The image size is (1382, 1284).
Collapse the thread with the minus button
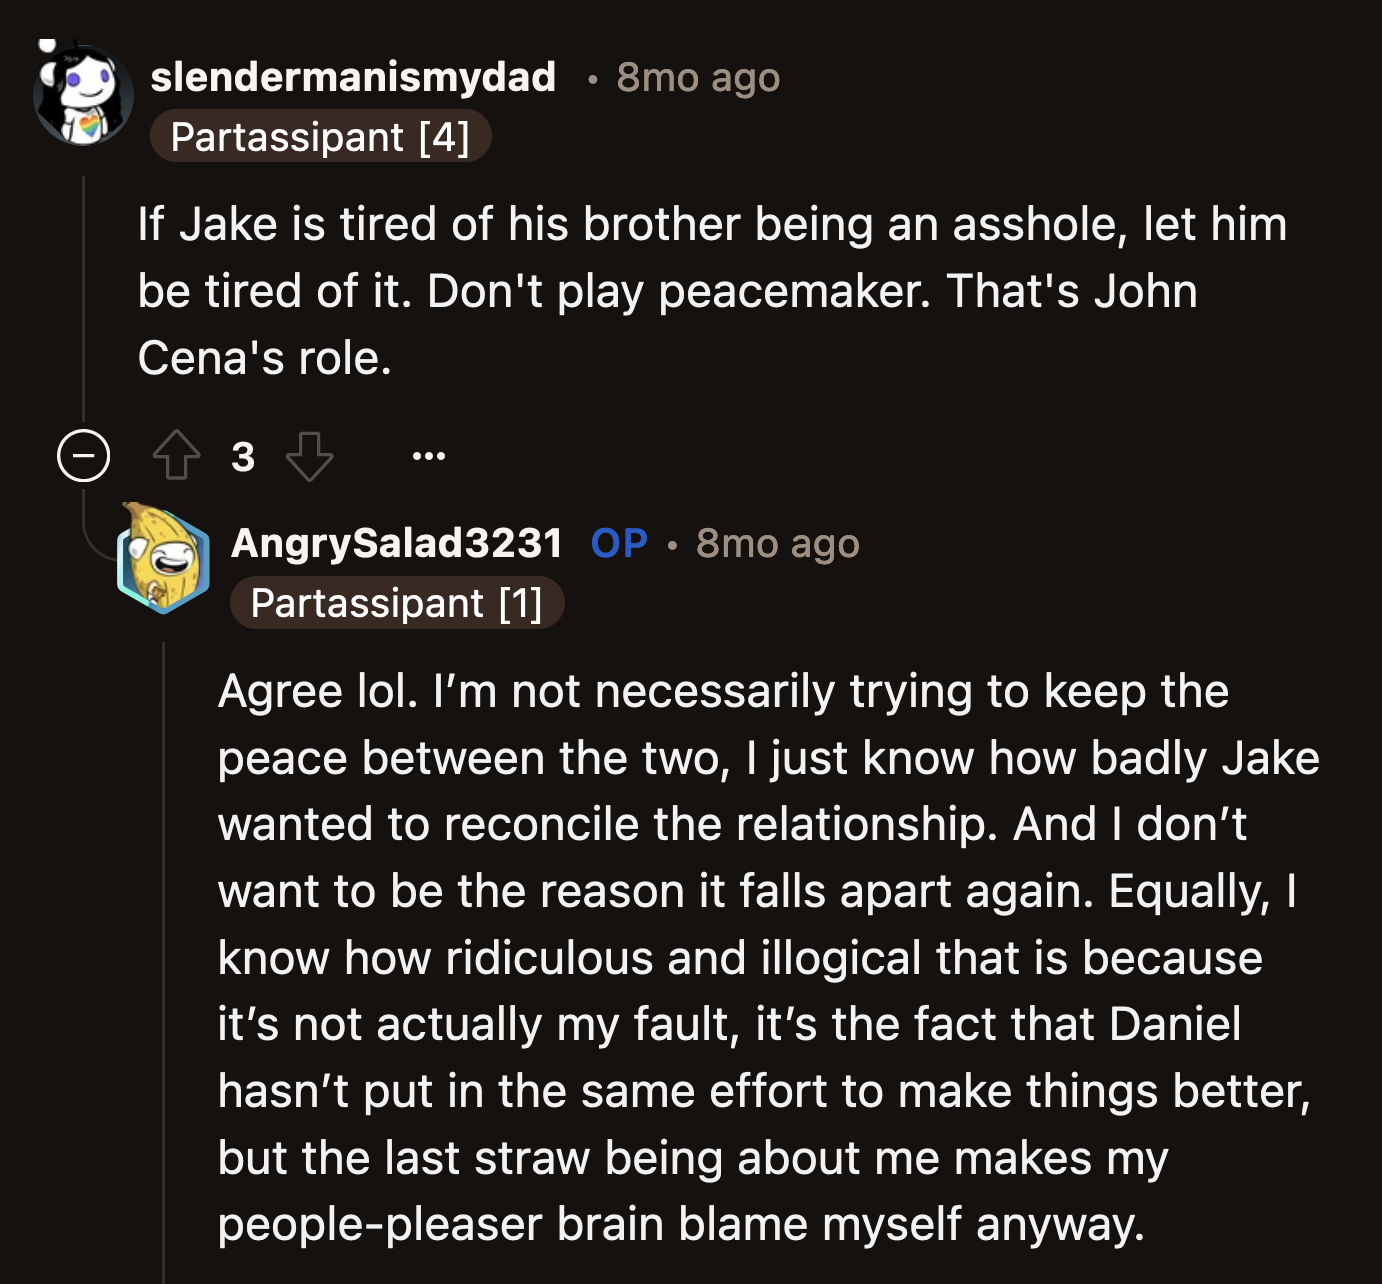tap(84, 456)
